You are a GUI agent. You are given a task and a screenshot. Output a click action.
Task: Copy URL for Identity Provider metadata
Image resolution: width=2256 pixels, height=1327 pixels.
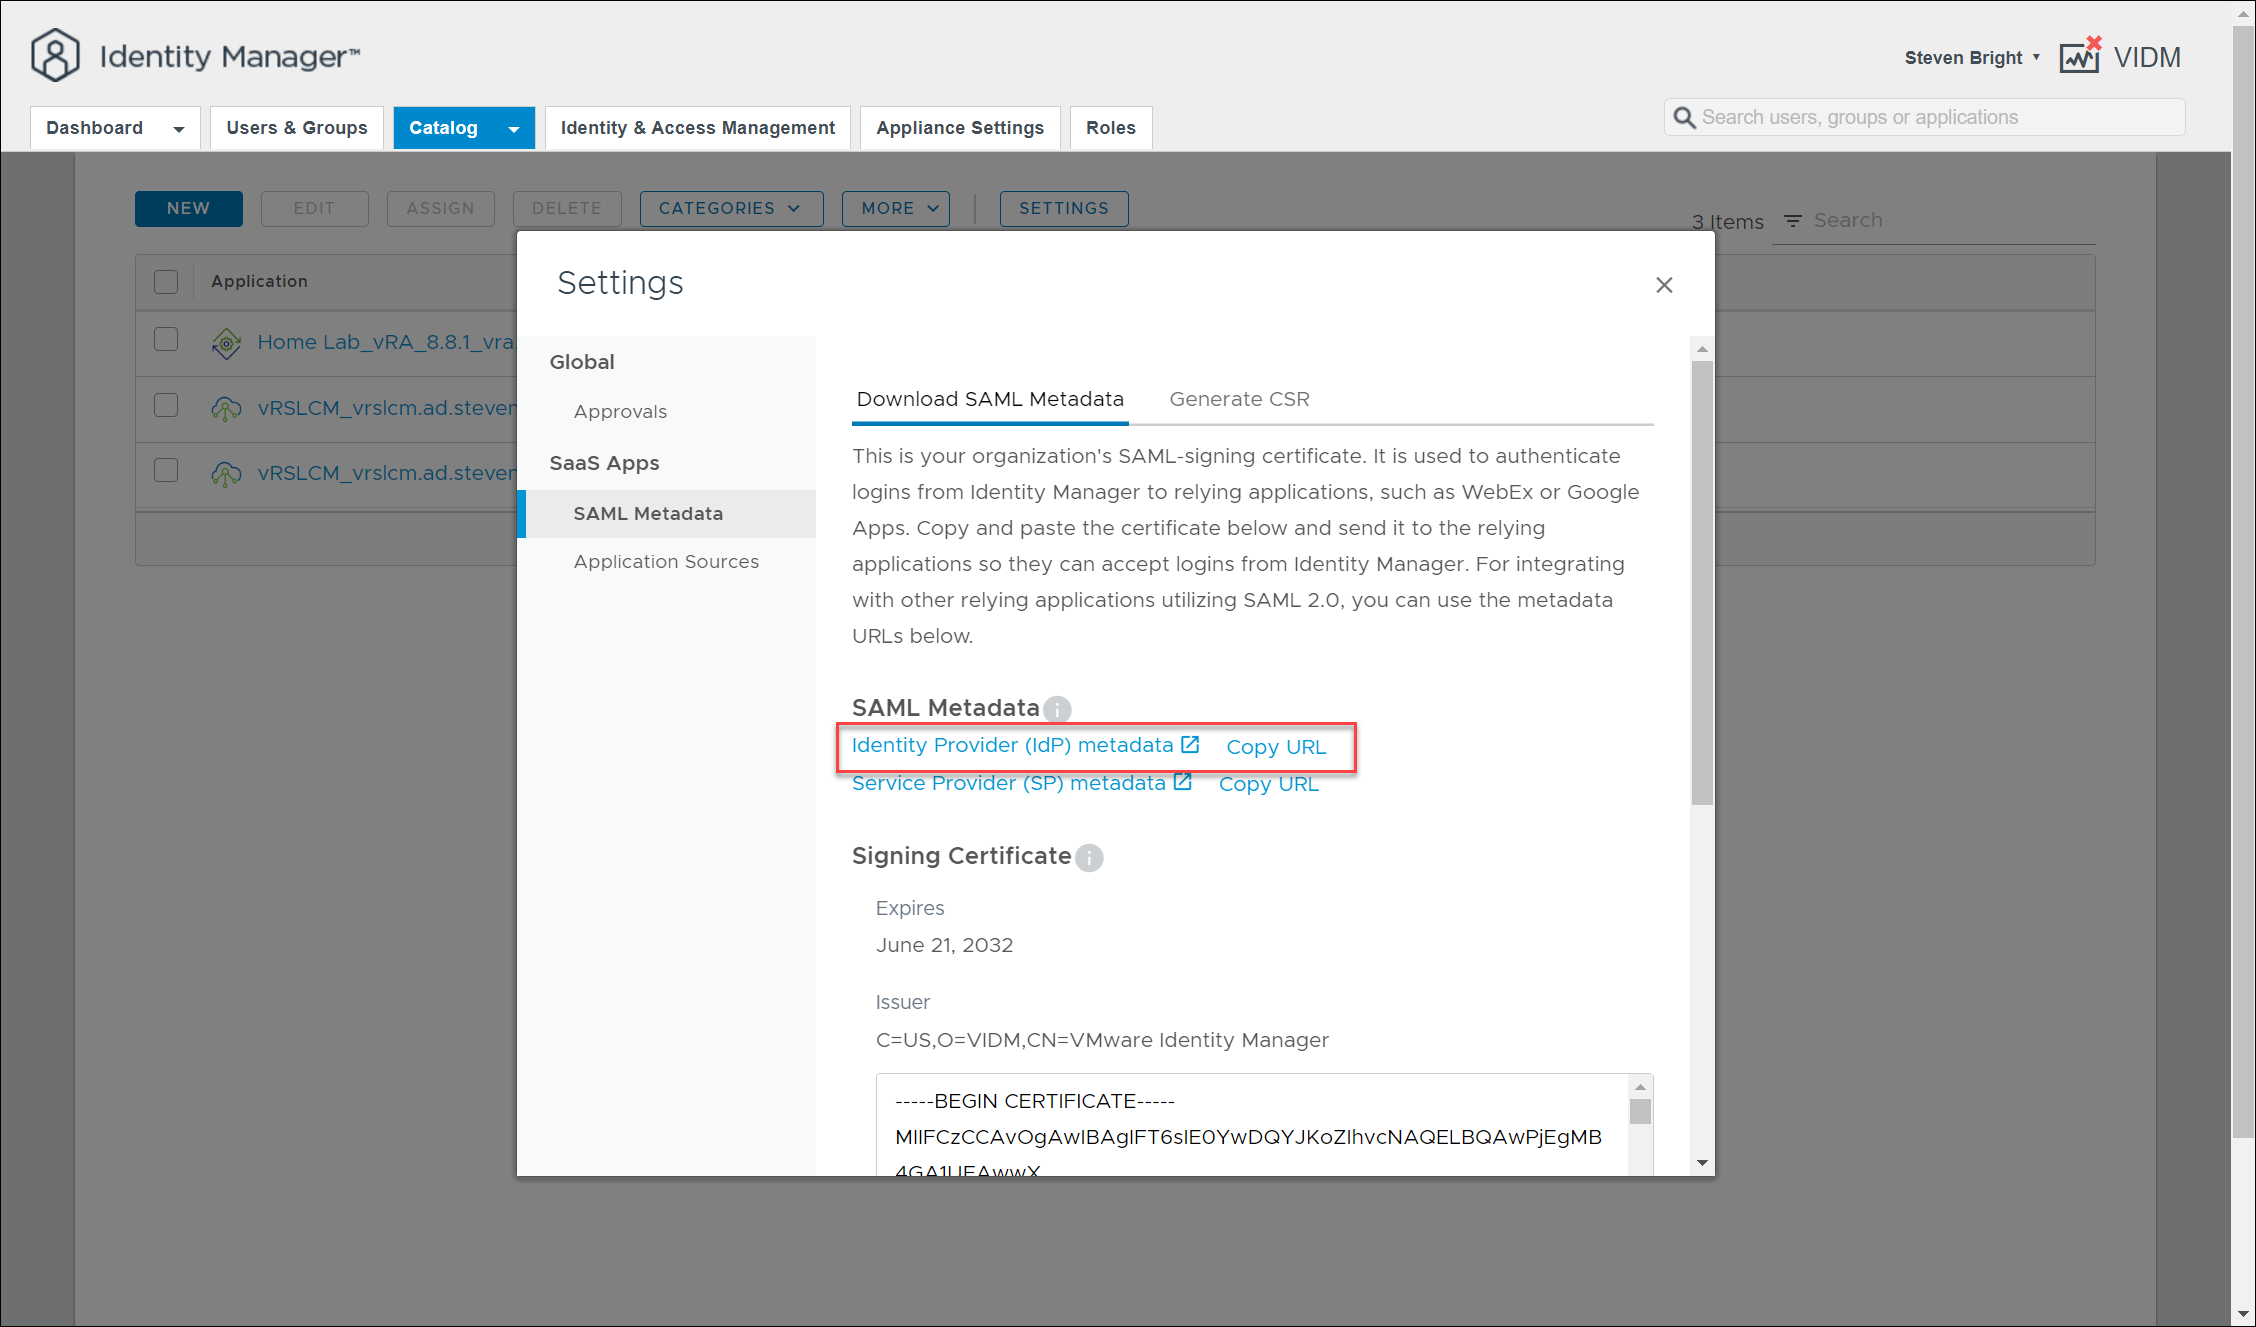(x=1276, y=747)
